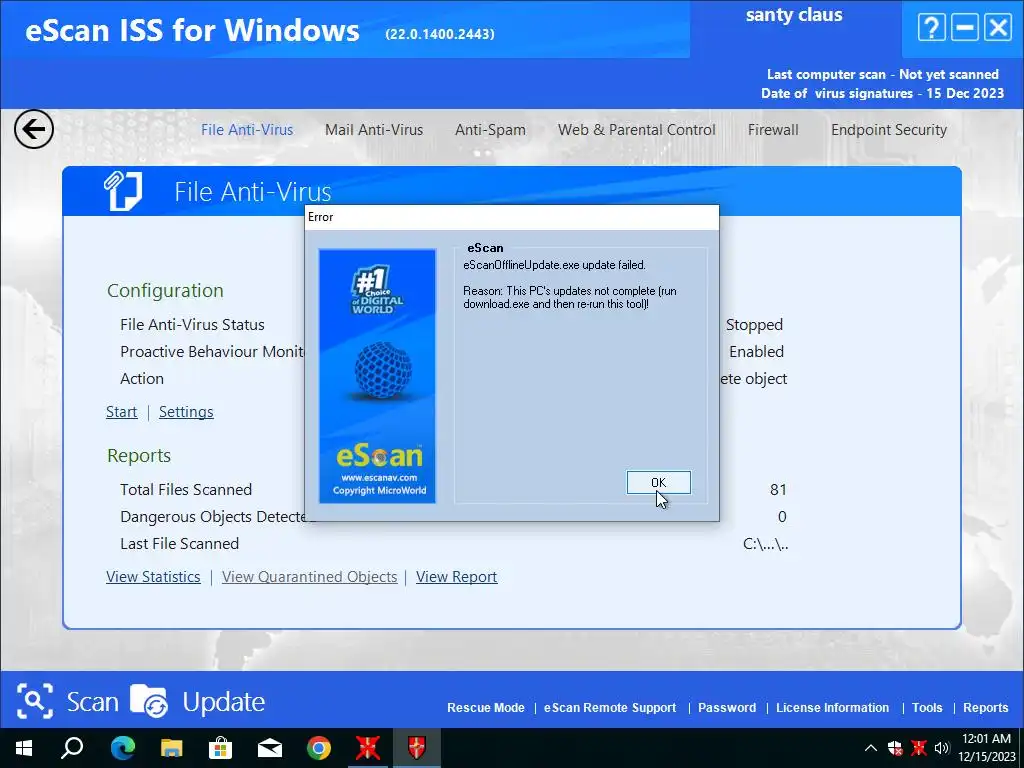This screenshot has height=768, width=1024.
Task: Click the 'santy claus' user name
Action: pos(794,14)
